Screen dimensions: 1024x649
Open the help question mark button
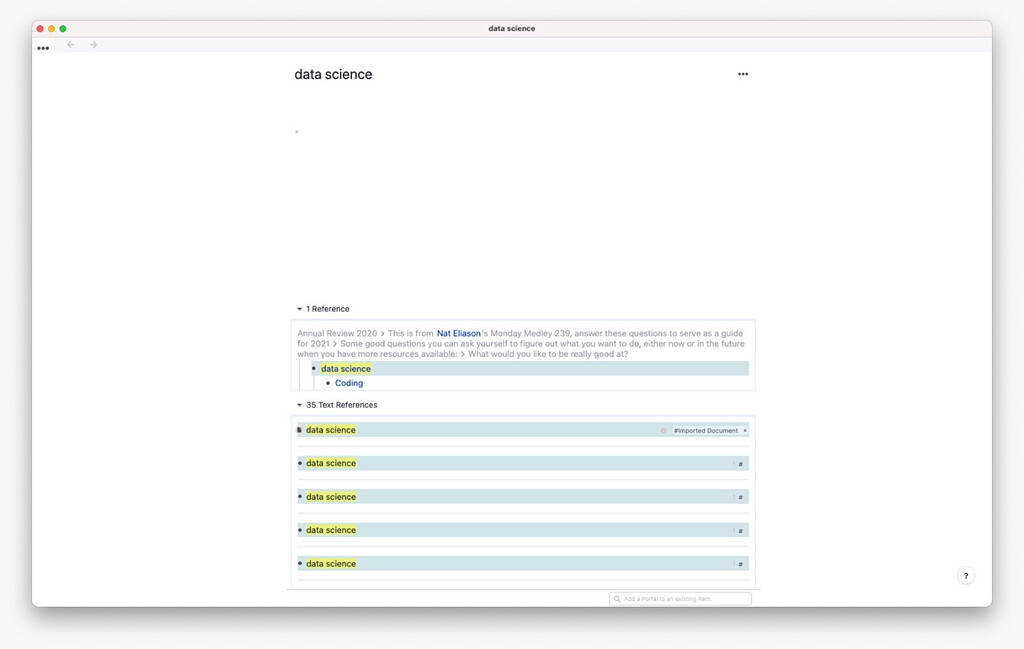(x=965, y=575)
